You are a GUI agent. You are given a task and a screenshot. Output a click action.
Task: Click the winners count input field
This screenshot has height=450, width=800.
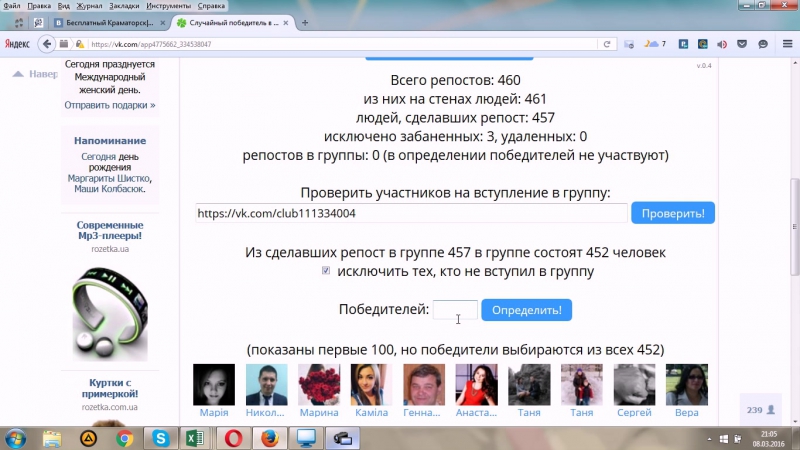click(455, 310)
